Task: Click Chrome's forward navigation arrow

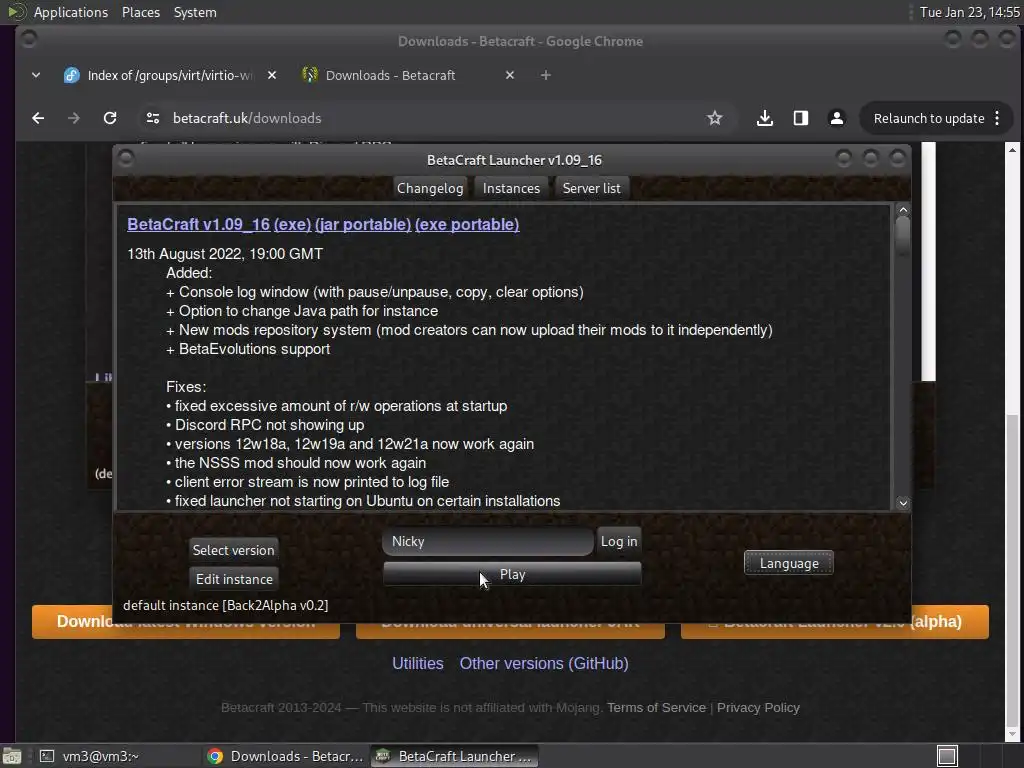Action: tap(74, 118)
